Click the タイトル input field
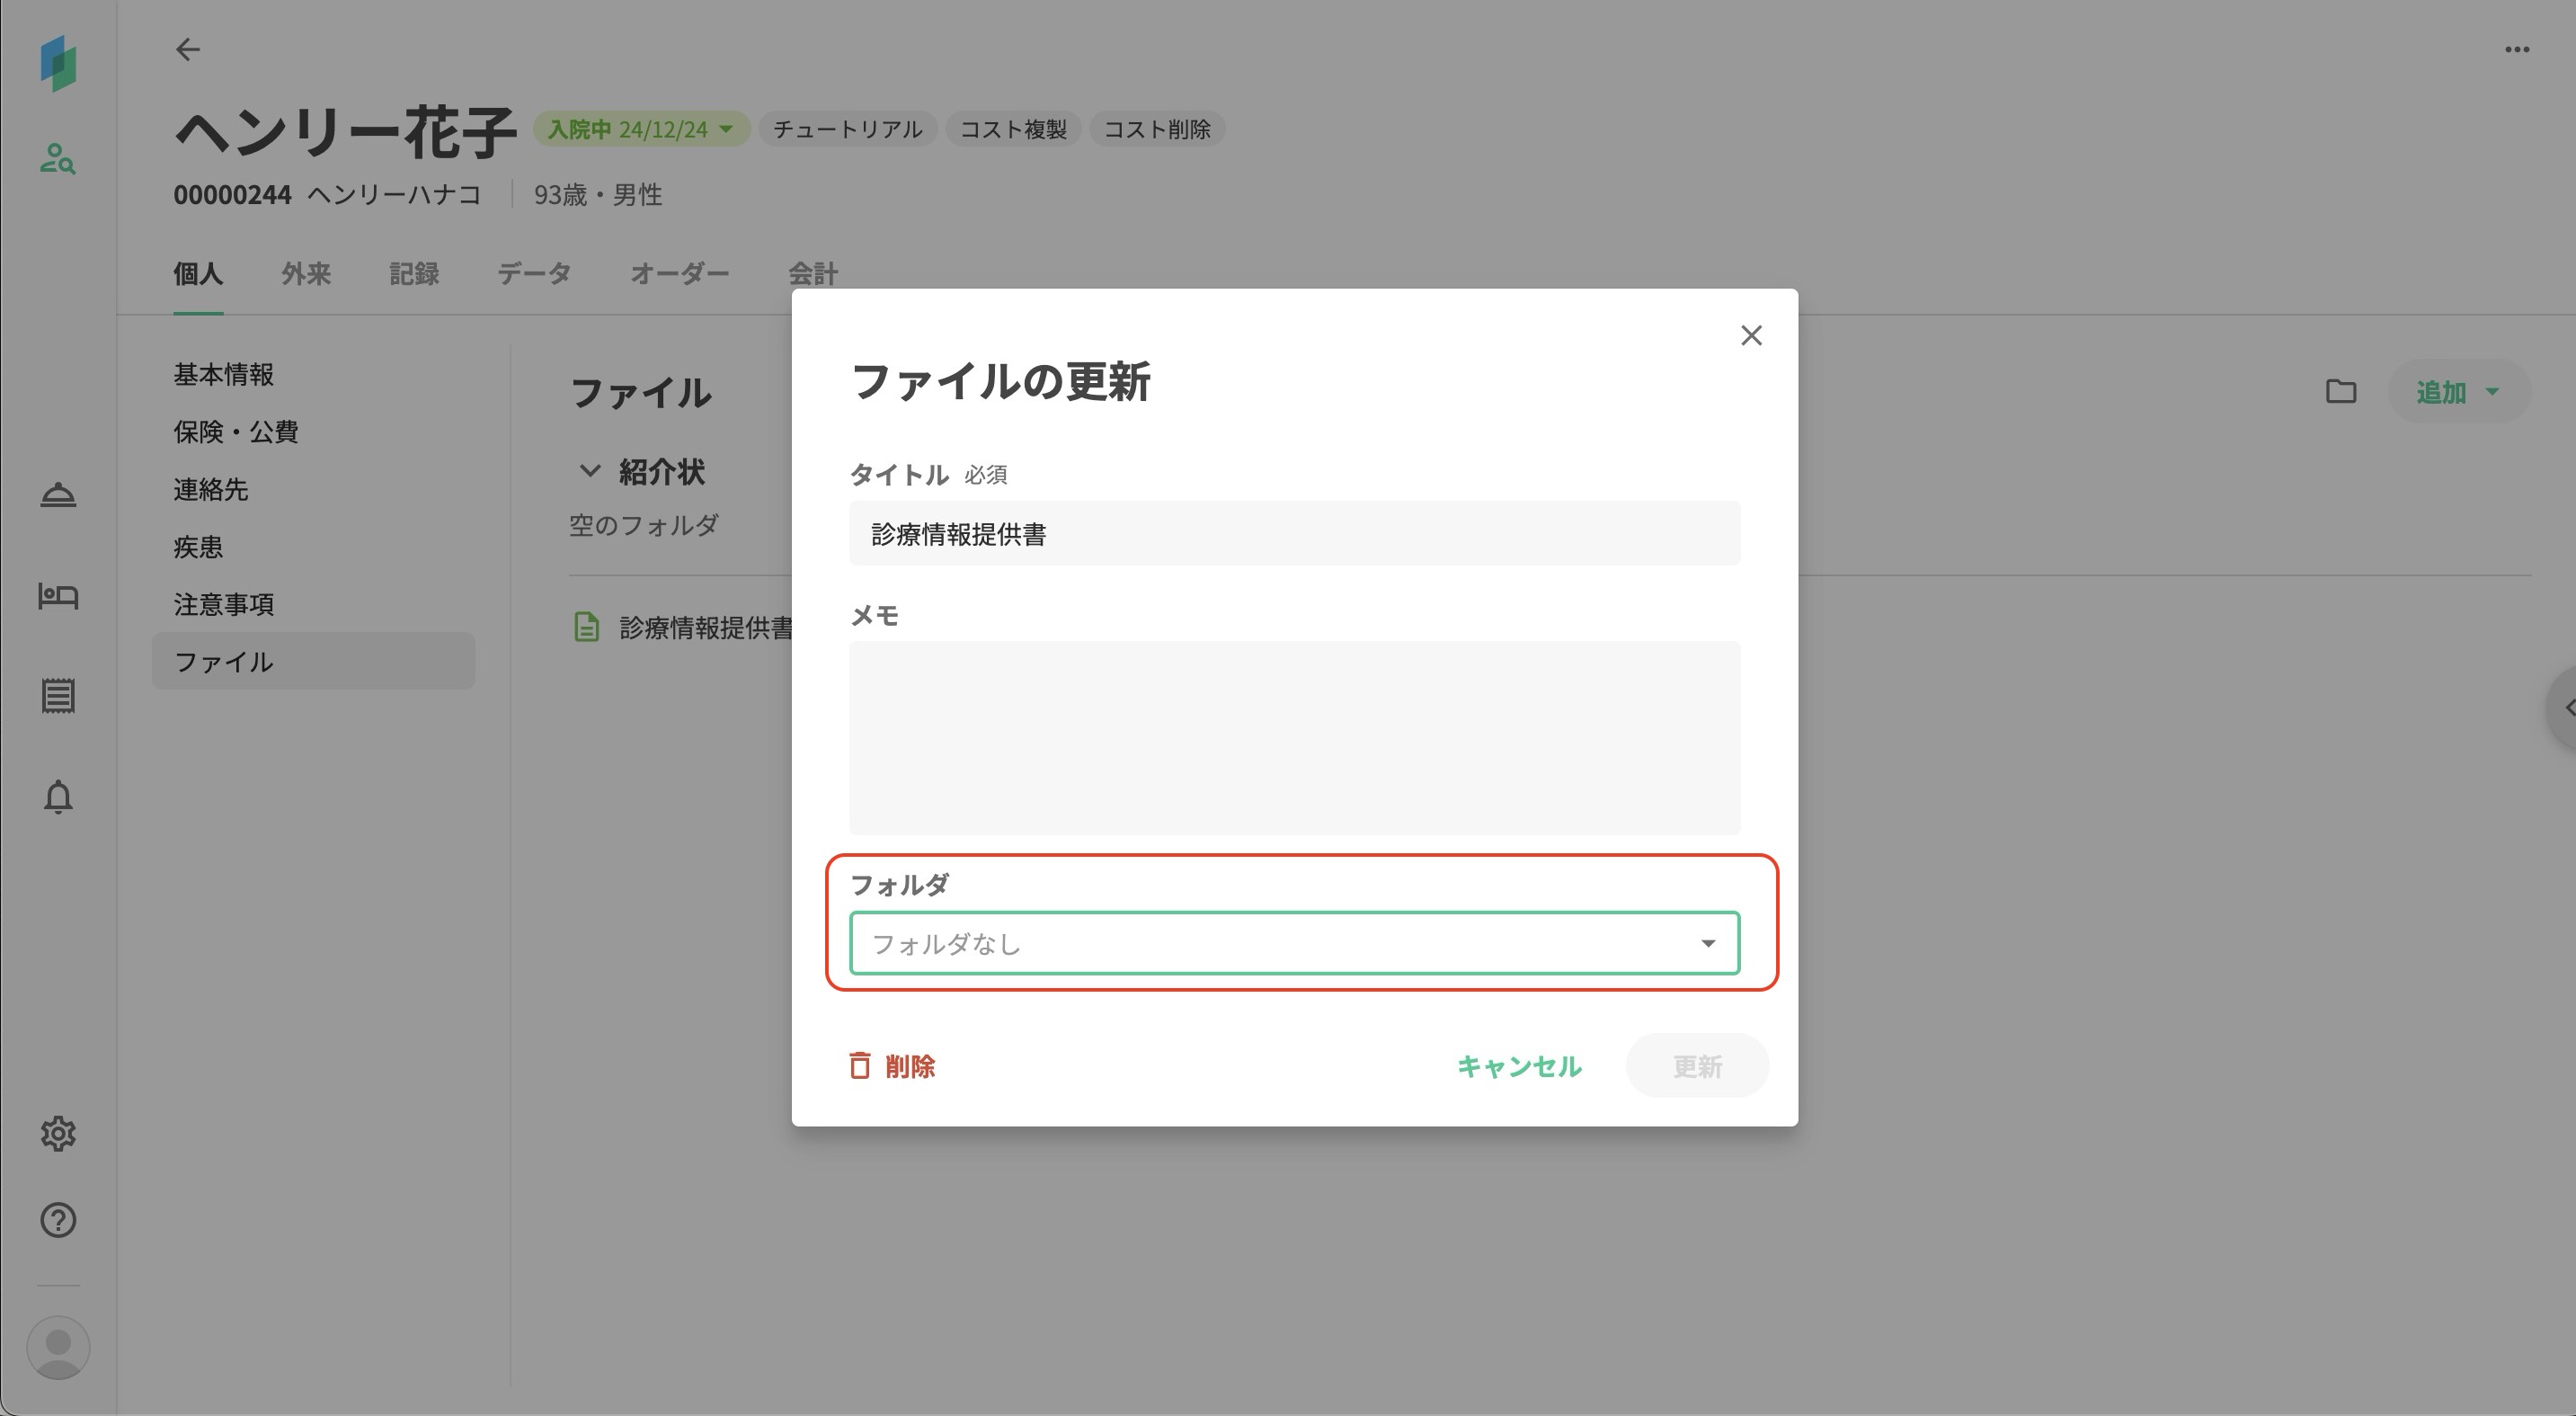 pos(1294,534)
